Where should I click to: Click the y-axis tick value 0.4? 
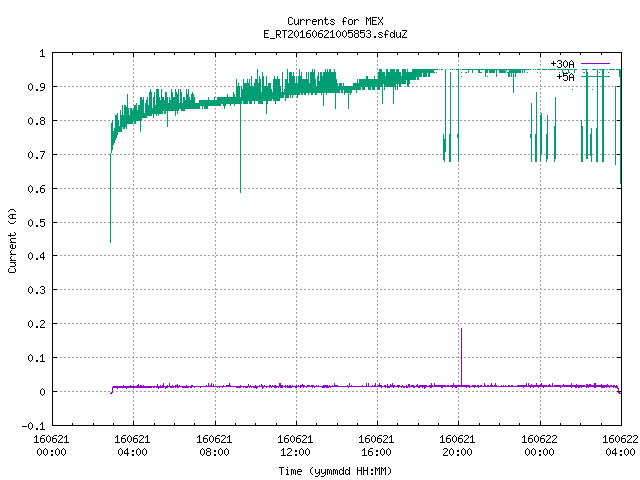[36, 256]
